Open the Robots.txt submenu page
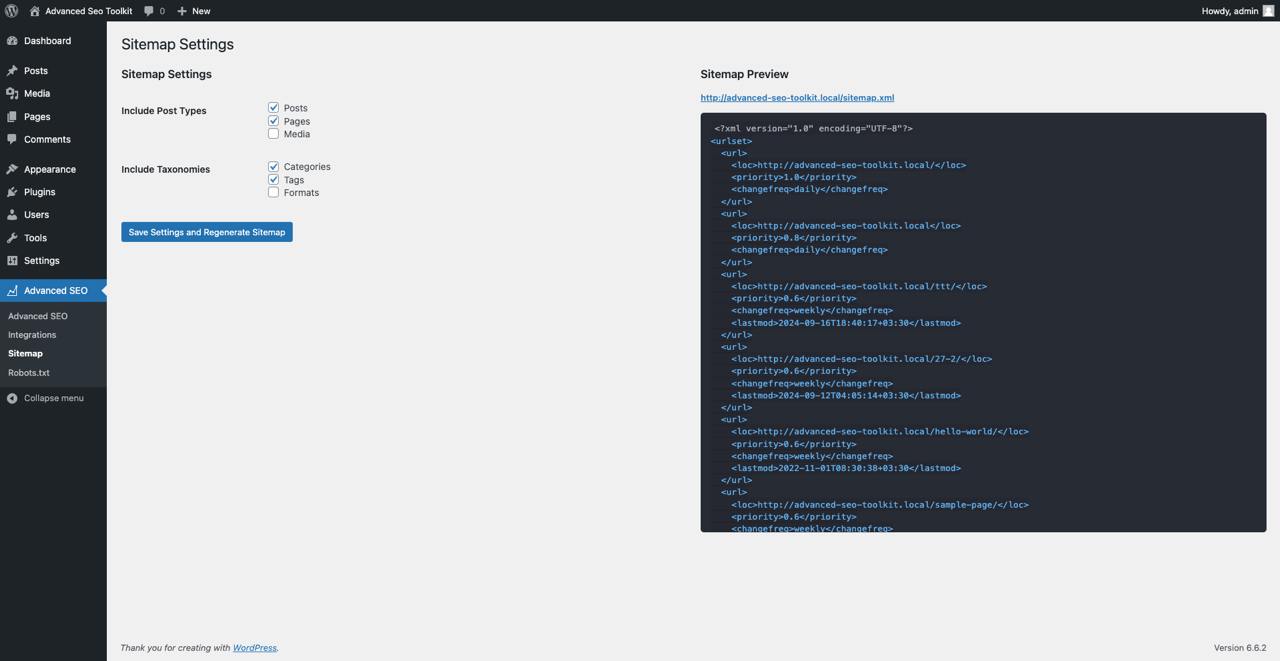The width and height of the screenshot is (1280, 661). (29, 373)
